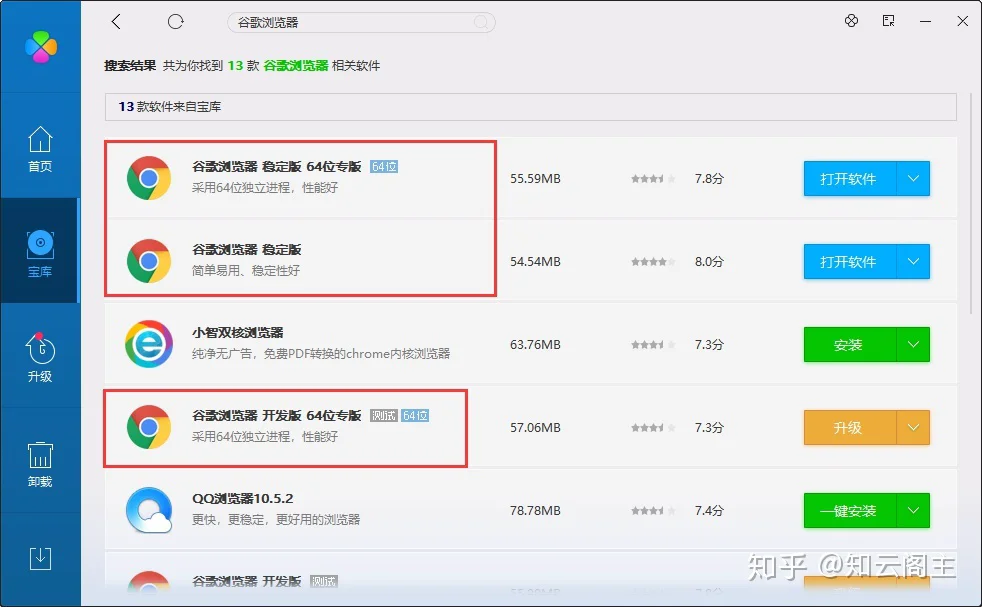Click the 7.4分 score
This screenshot has height=607, width=982.
709,511
